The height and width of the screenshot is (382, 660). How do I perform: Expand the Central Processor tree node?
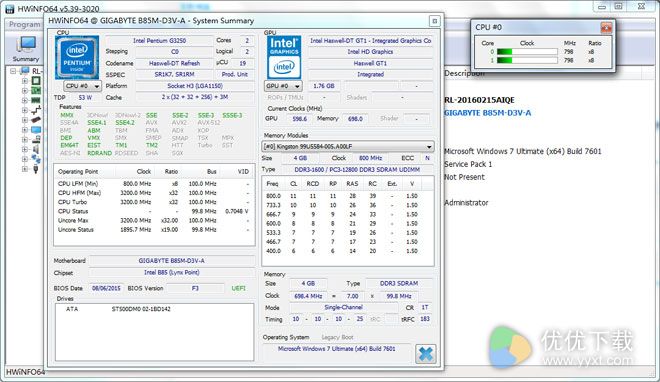coord(25,81)
